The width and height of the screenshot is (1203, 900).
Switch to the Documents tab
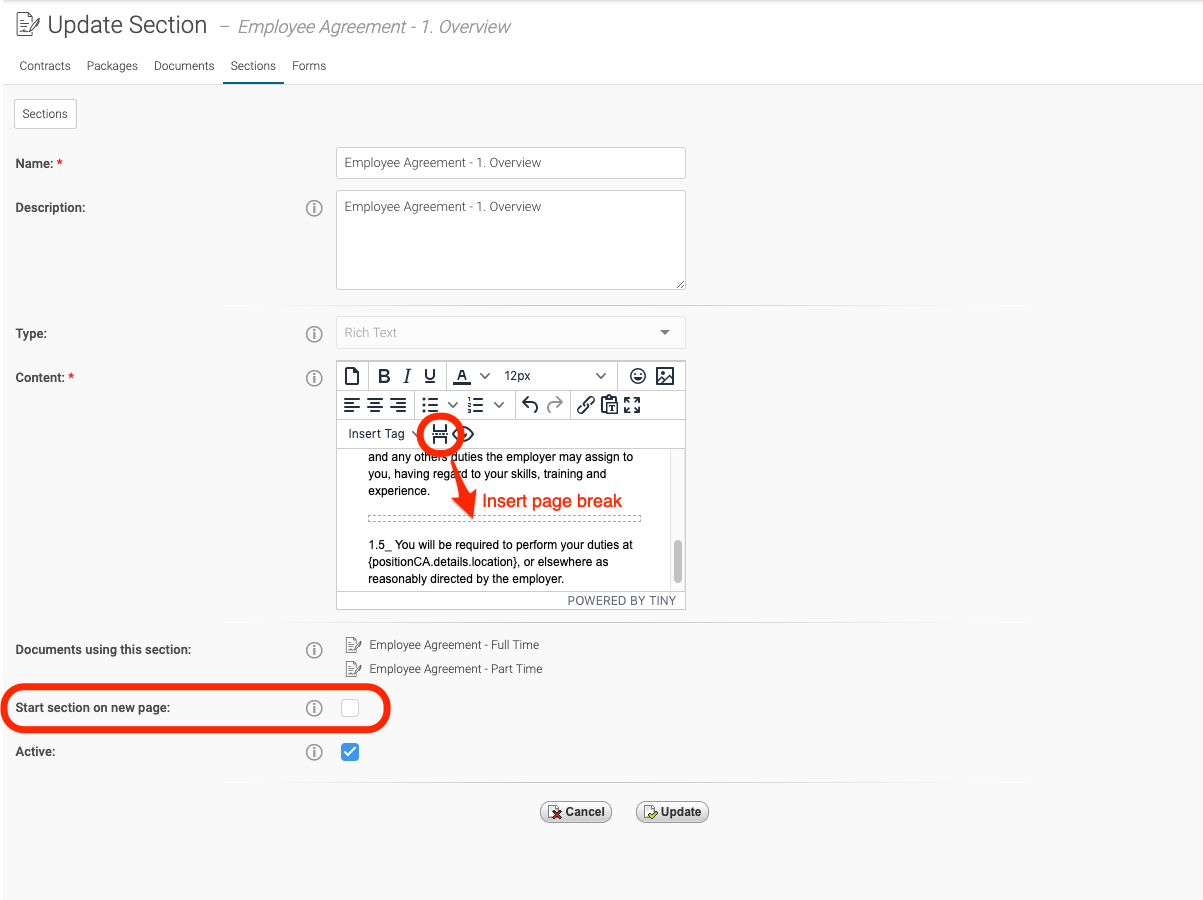click(184, 66)
